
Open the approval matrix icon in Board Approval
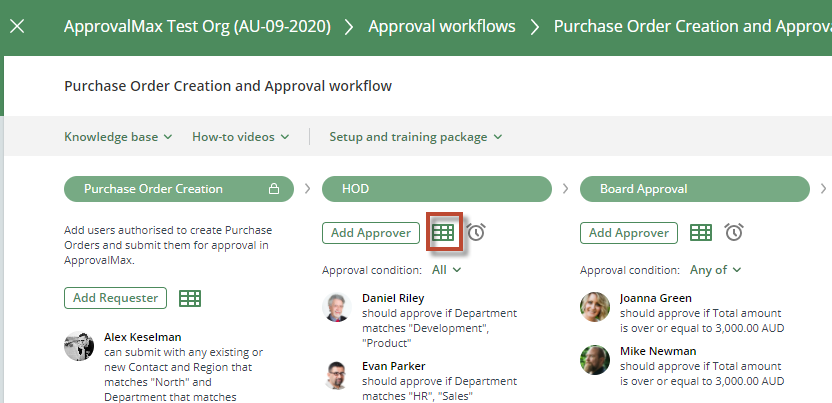701,232
